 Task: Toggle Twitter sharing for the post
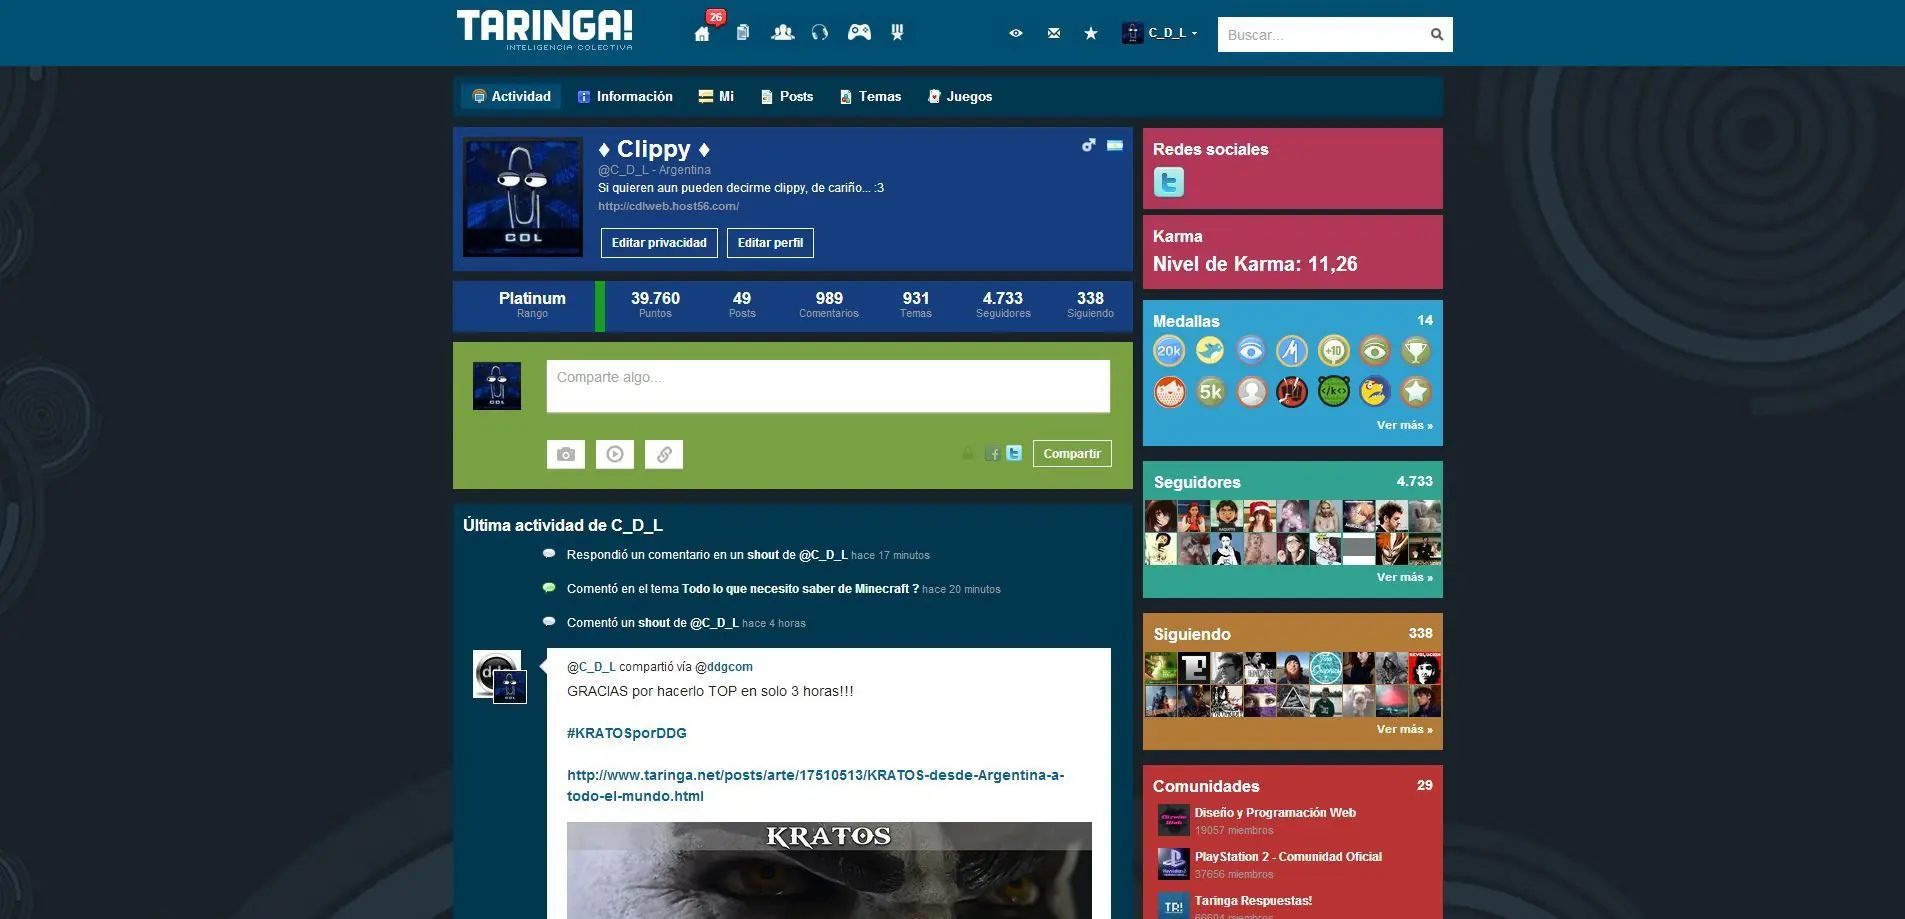click(x=1014, y=453)
